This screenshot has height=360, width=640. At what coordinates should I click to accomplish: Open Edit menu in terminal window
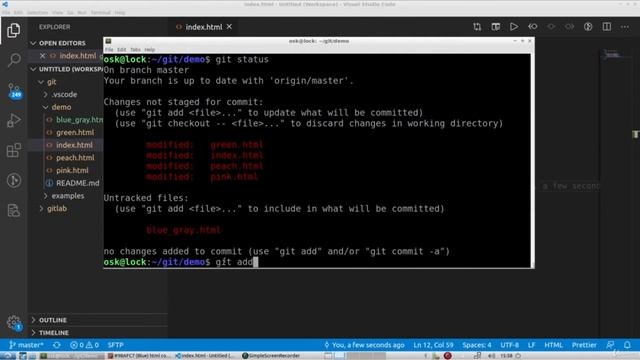pyautogui.click(x=122, y=49)
